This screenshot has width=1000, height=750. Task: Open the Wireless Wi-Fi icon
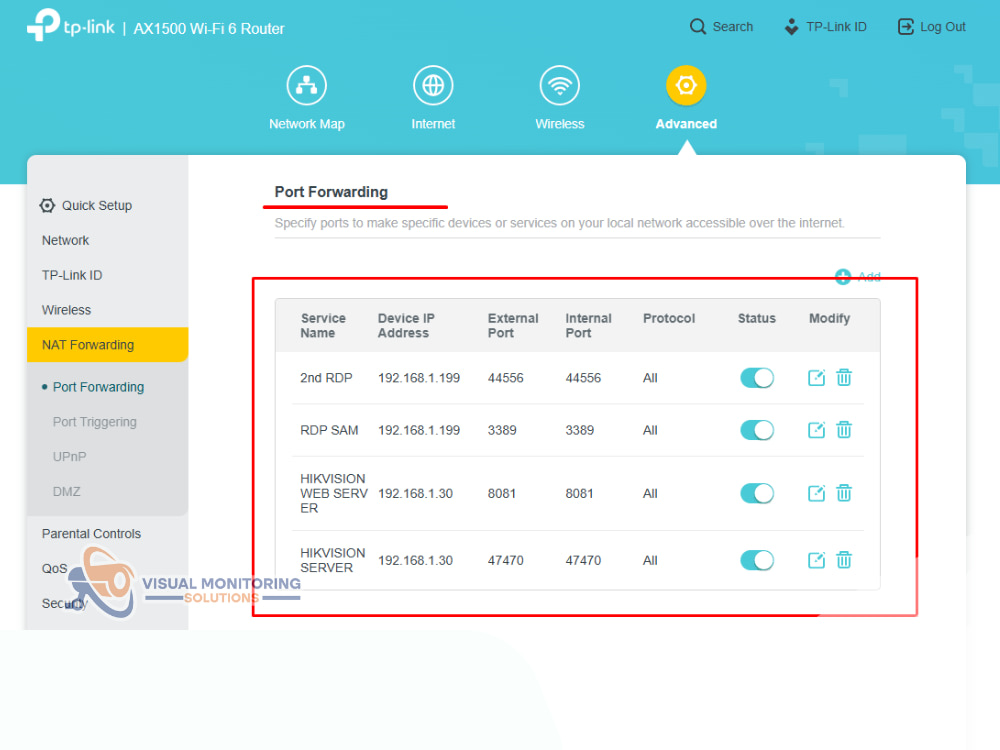[x=559, y=85]
